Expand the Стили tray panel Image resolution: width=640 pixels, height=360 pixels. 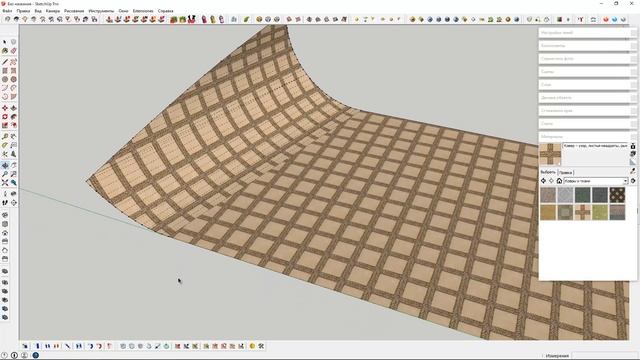(587, 123)
